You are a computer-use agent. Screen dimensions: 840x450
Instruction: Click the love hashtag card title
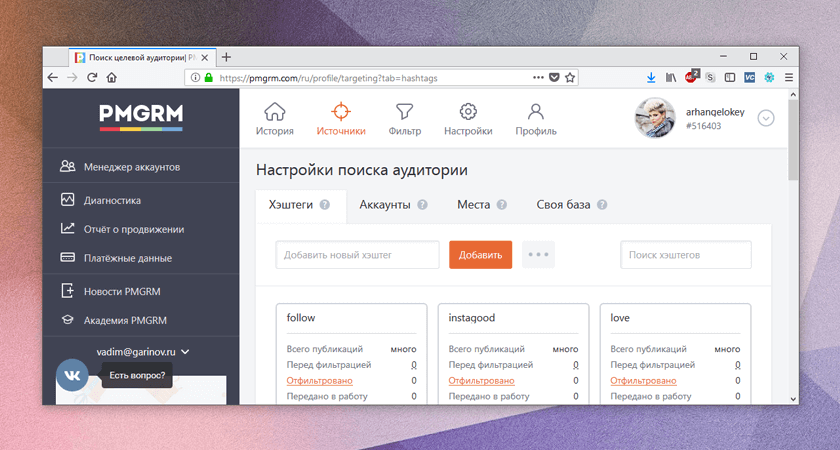click(x=620, y=318)
